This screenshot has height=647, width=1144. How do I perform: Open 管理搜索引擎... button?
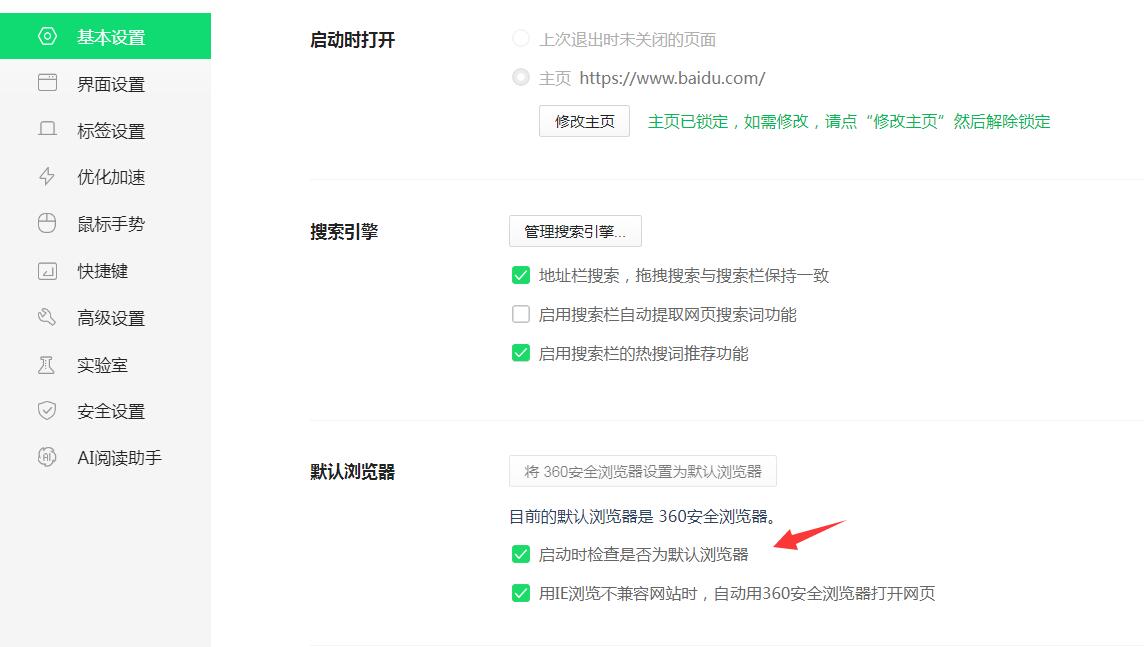(x=575, y=231)
